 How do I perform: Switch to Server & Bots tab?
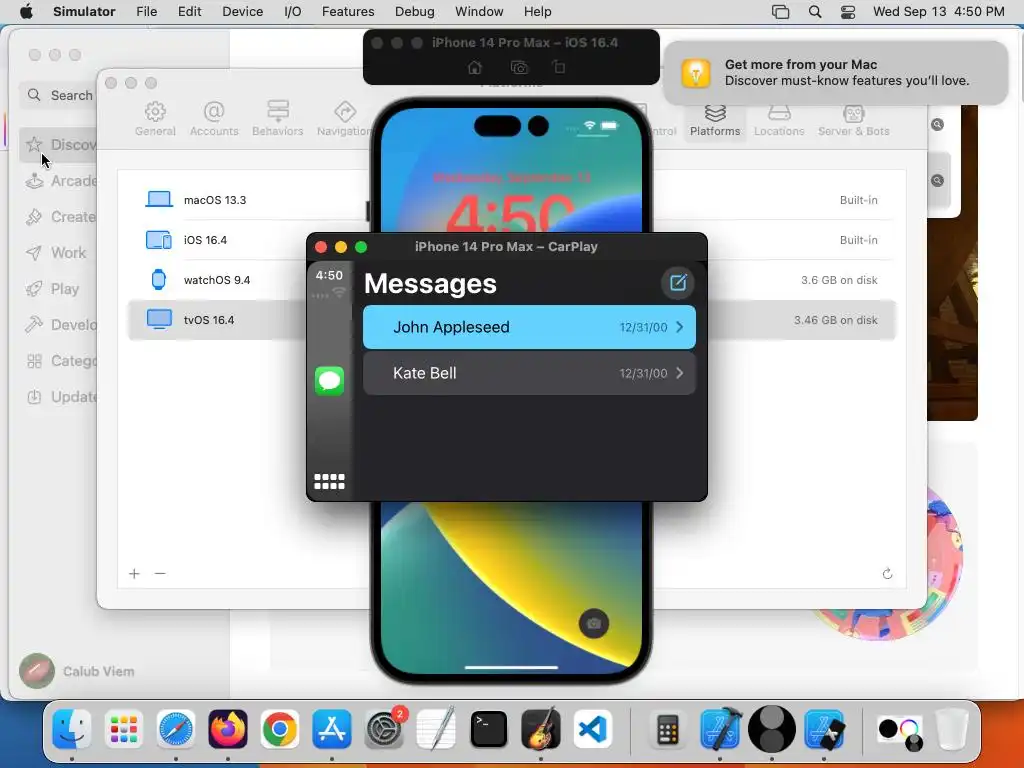[x=854, y=120]
